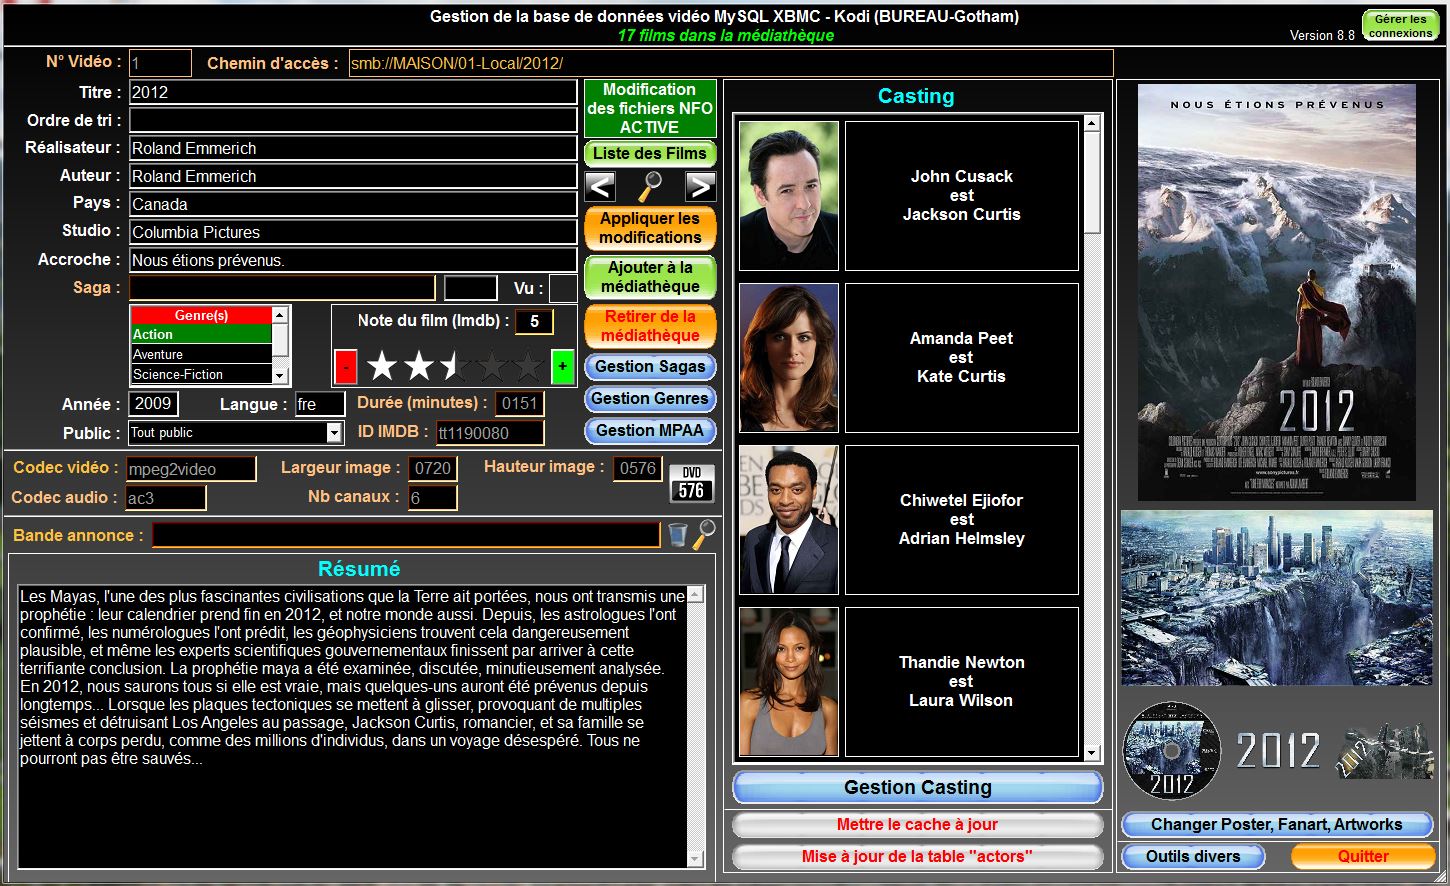Go to the next film arrow
The height and width of the screenshot is (886, 1450).
click(701, 186)
